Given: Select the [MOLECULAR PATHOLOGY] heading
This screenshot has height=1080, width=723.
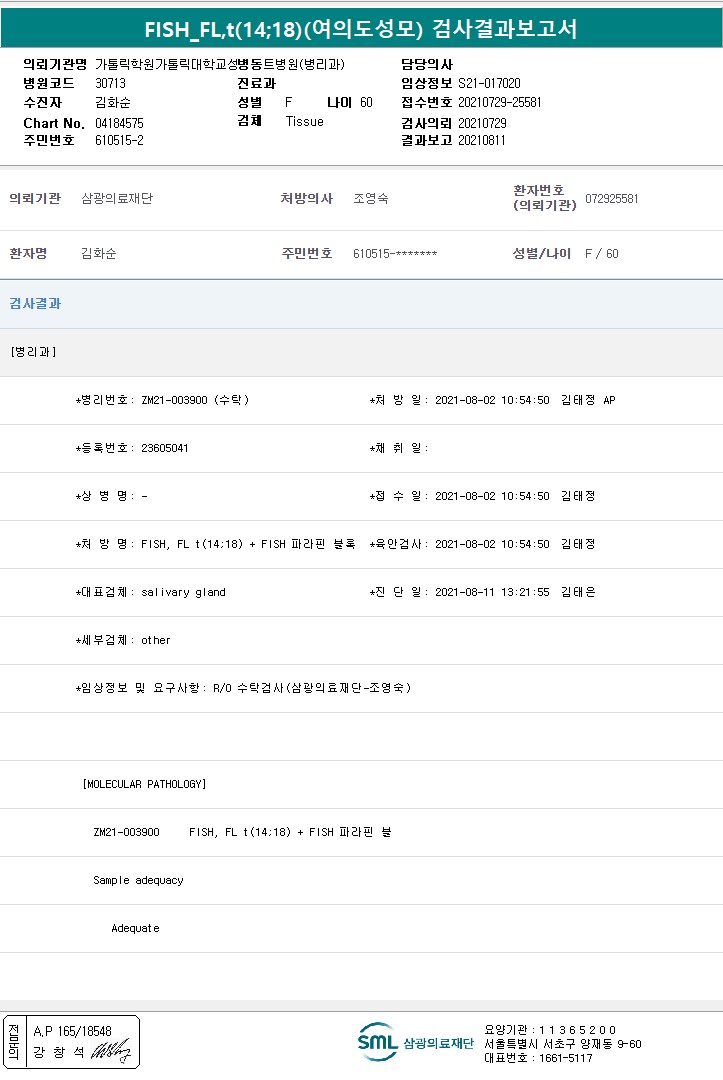Looking at the screenshot, I should pos(144,784).
